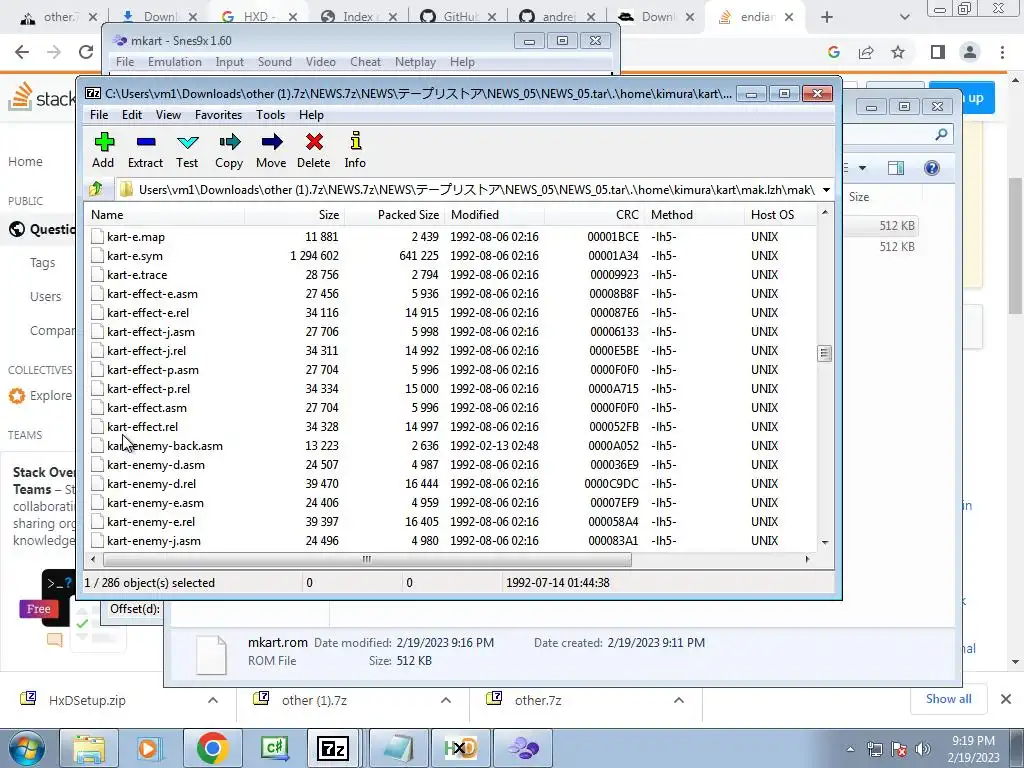1024x768 pixels.
Task: Bookmark this page with star icon
Action: point(898,52)
